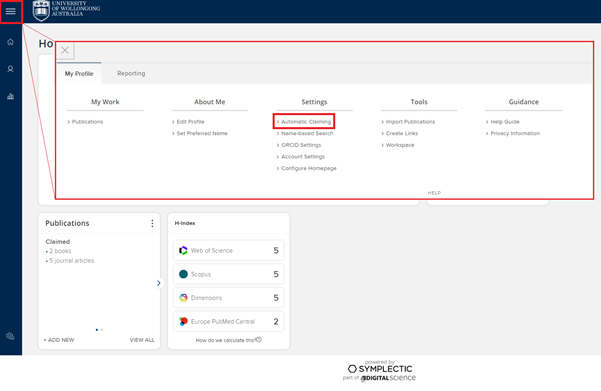Click the Guidance column heading

click(524, 102)
